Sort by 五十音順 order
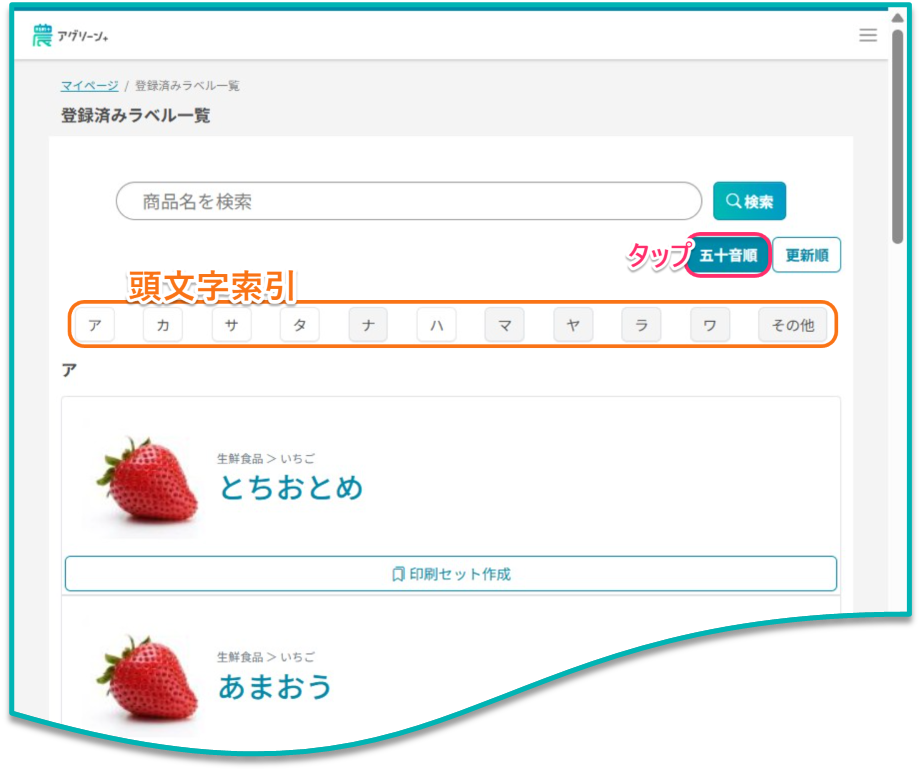921x771 pixels. [x=728, y=255]
